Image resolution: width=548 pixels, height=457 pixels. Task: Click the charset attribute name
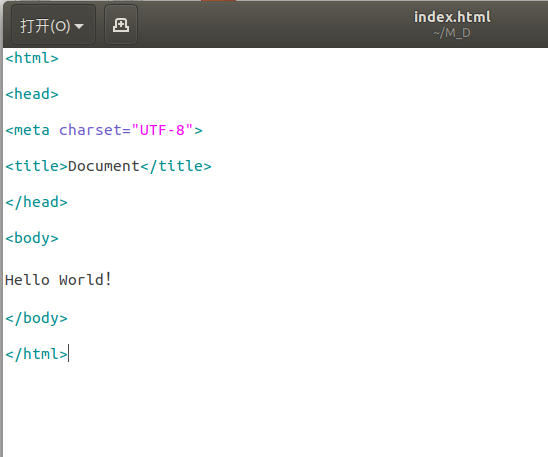[90, 130]
